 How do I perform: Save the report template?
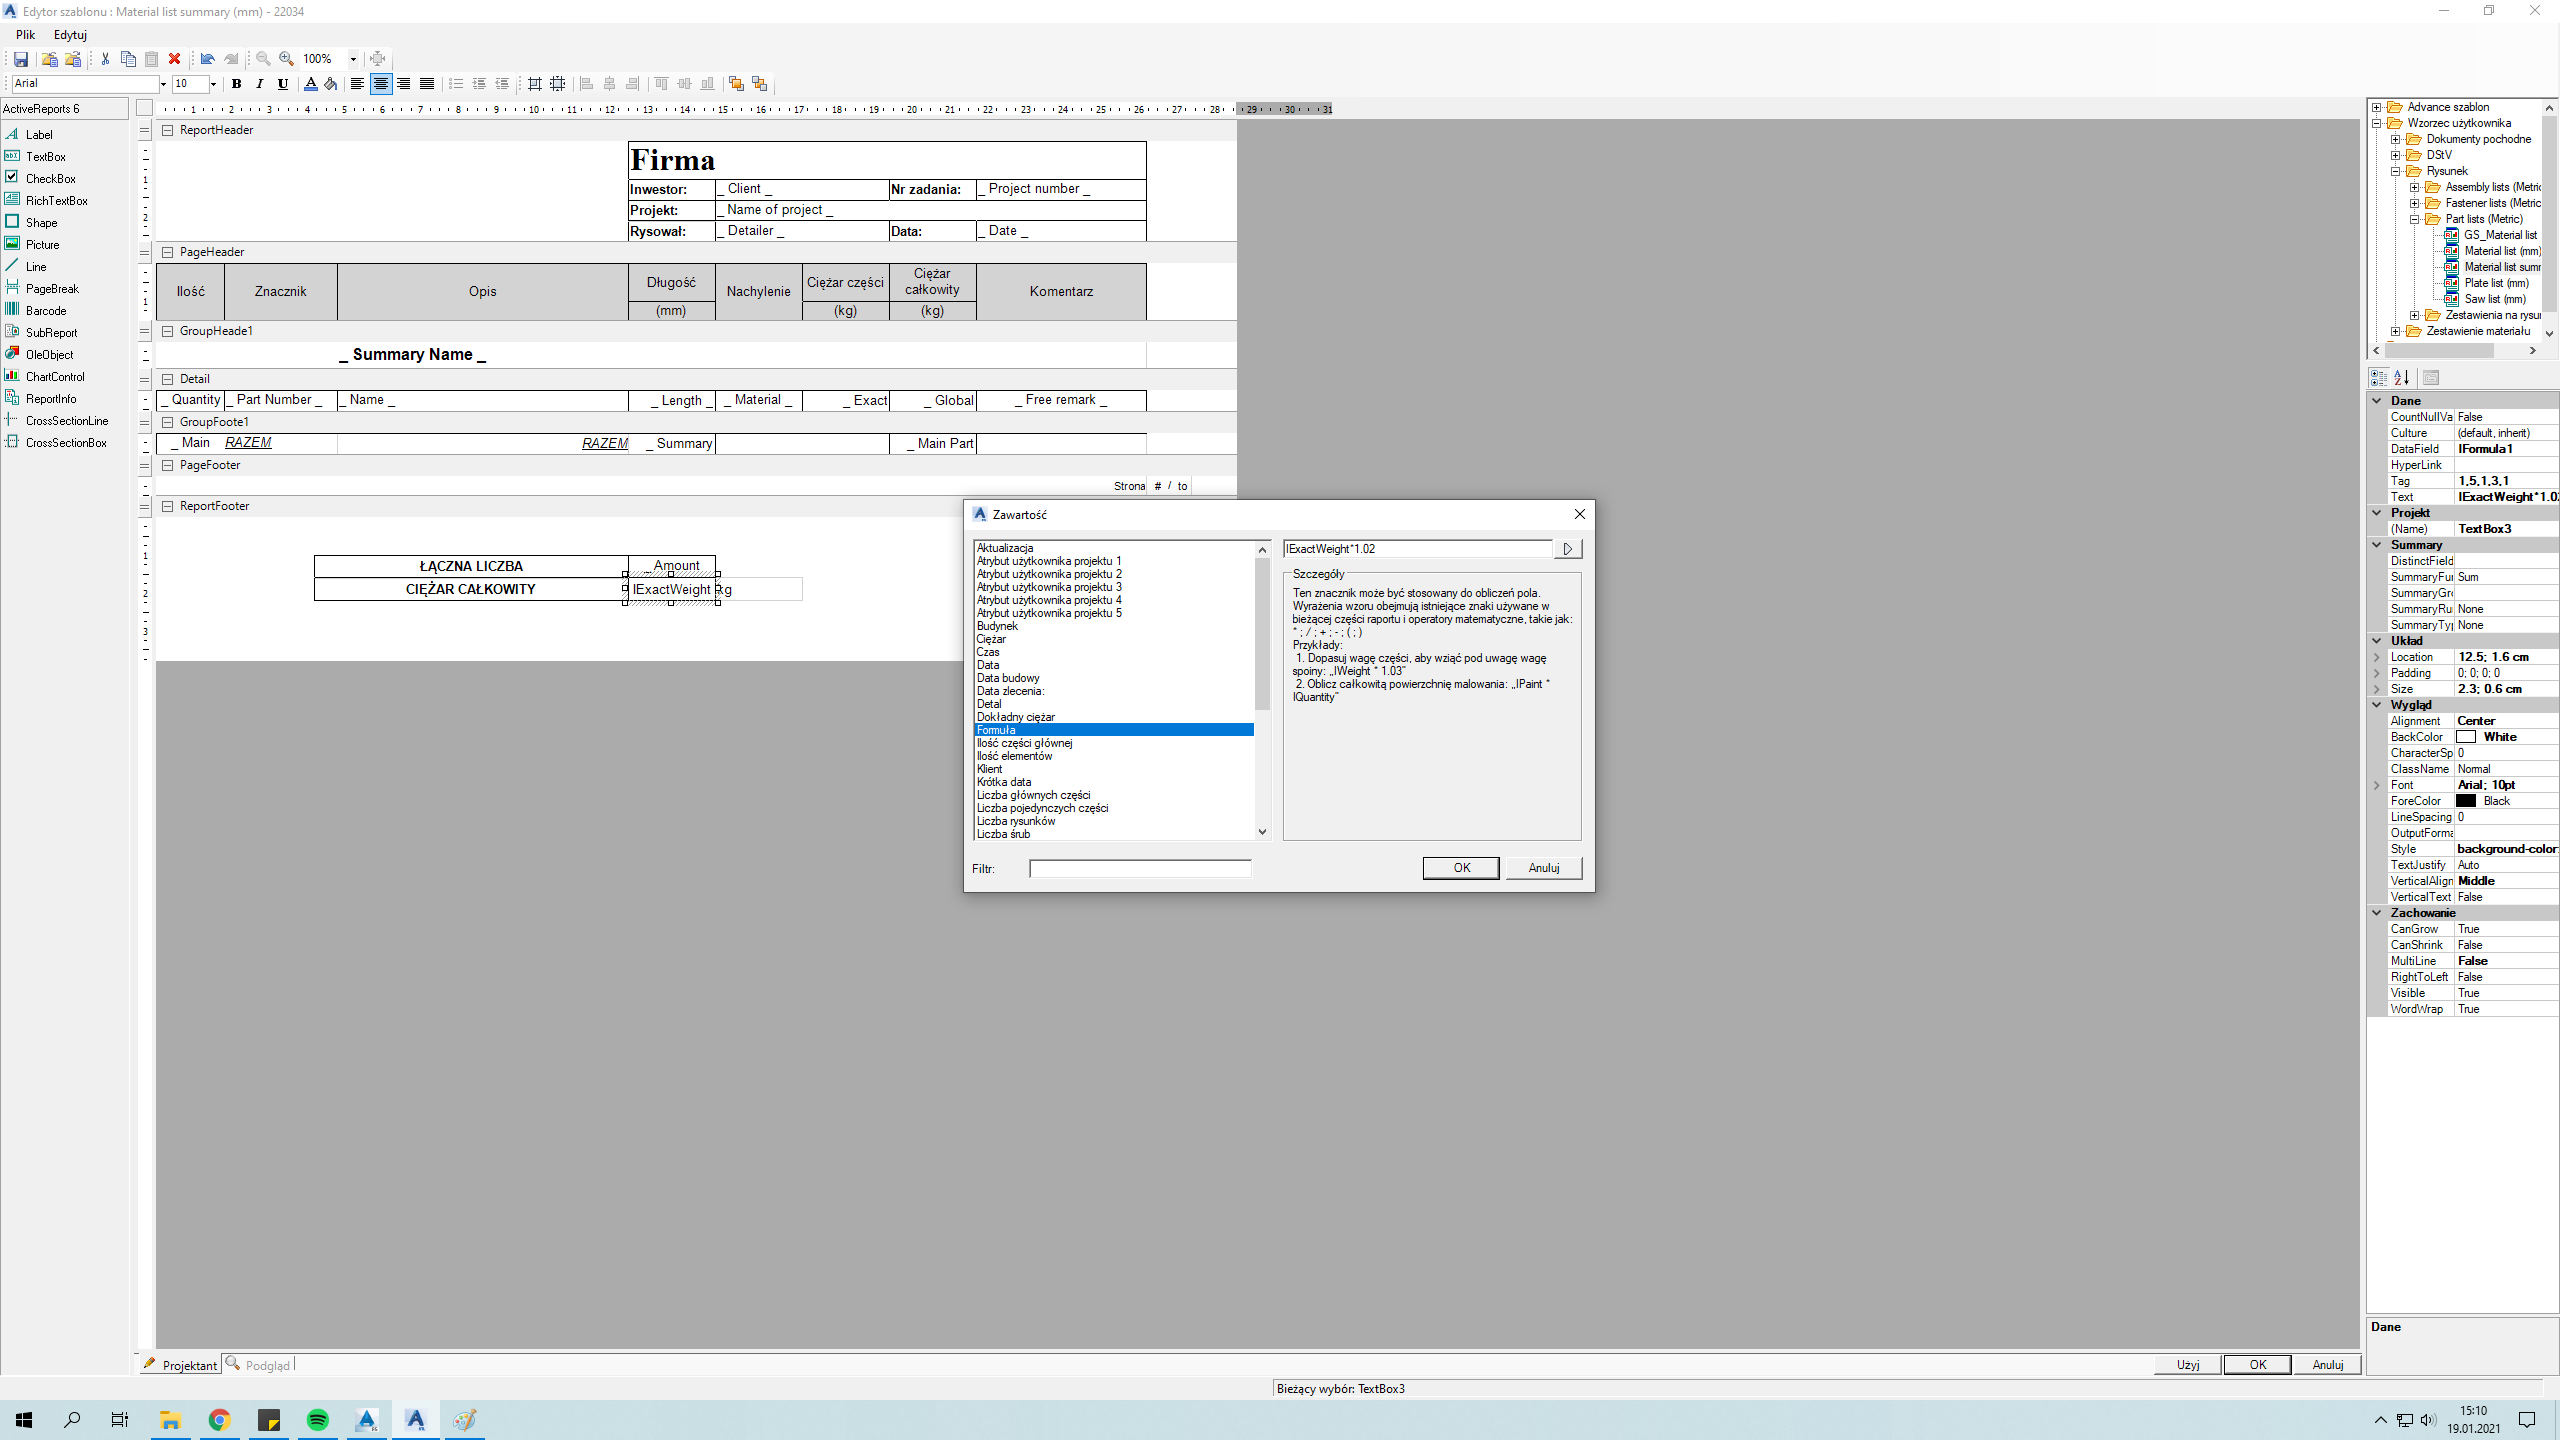[20, 59]
